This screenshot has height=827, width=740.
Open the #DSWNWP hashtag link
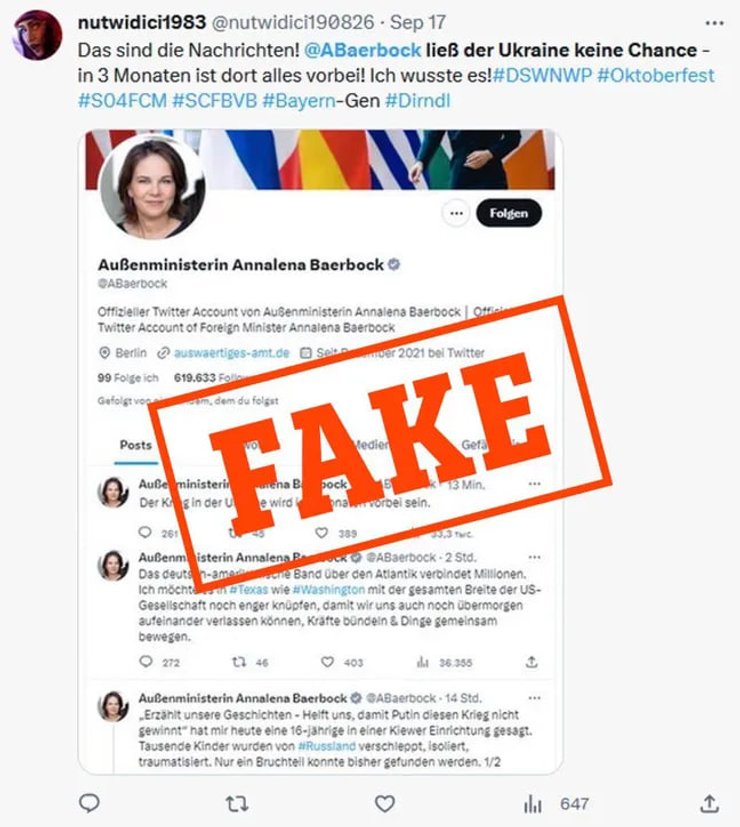(542, 75)
